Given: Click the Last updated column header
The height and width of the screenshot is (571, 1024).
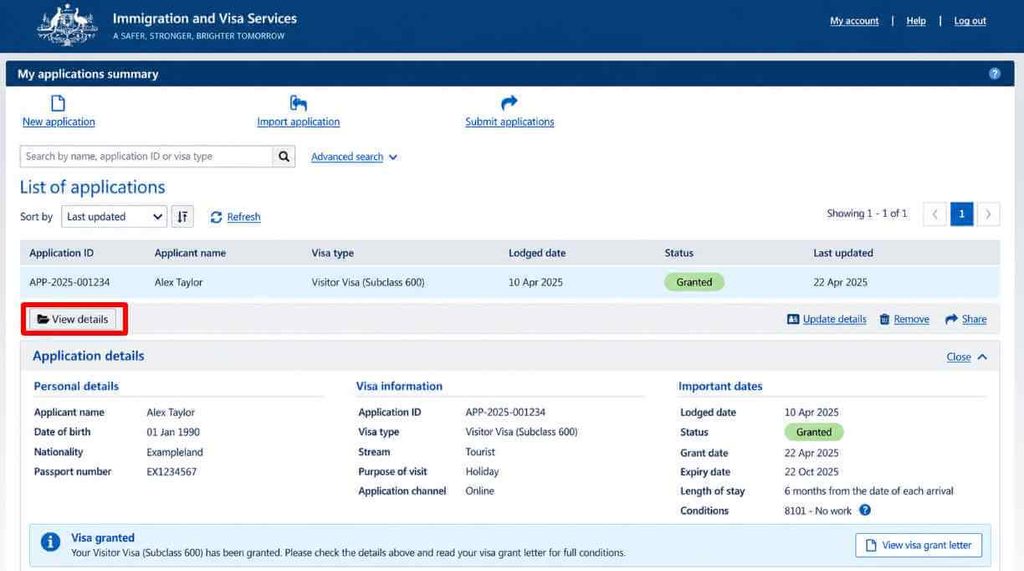Looking at the screenshot, I should 842,253.
